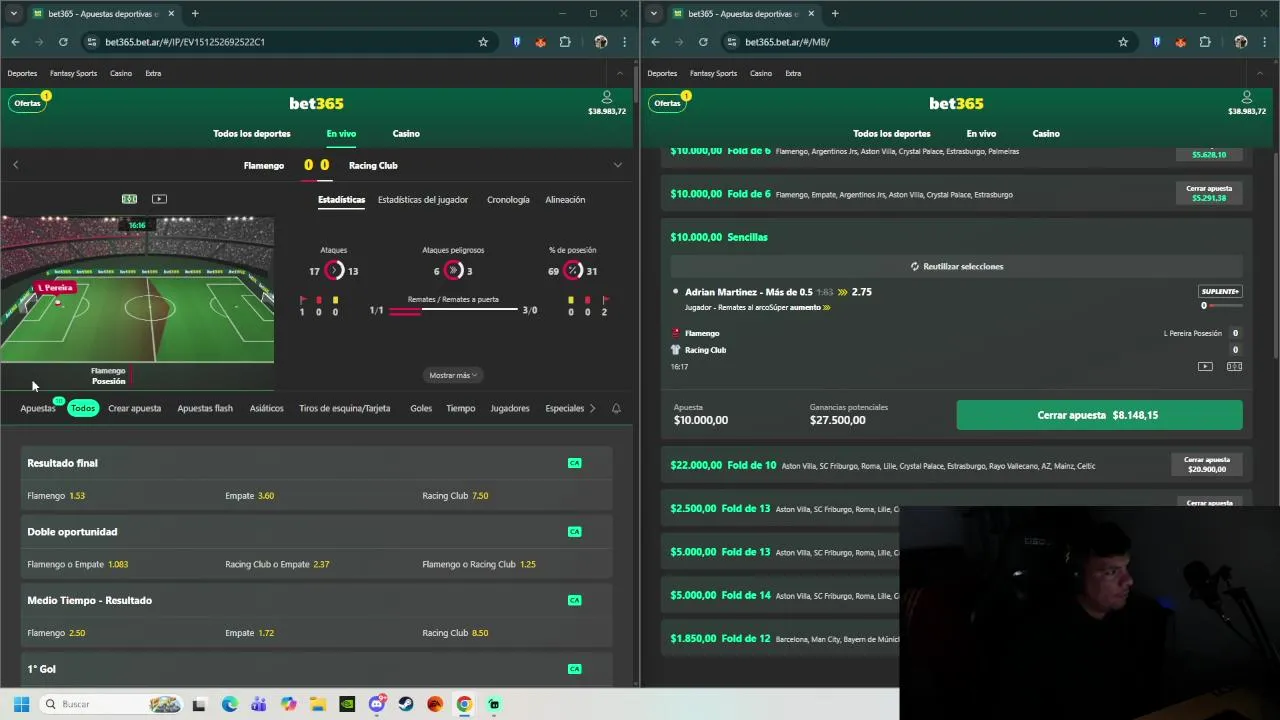Go back with the arrow left of Flamengo score
1280x720 pixels.
pyautogui.click(x=15, y=165)
